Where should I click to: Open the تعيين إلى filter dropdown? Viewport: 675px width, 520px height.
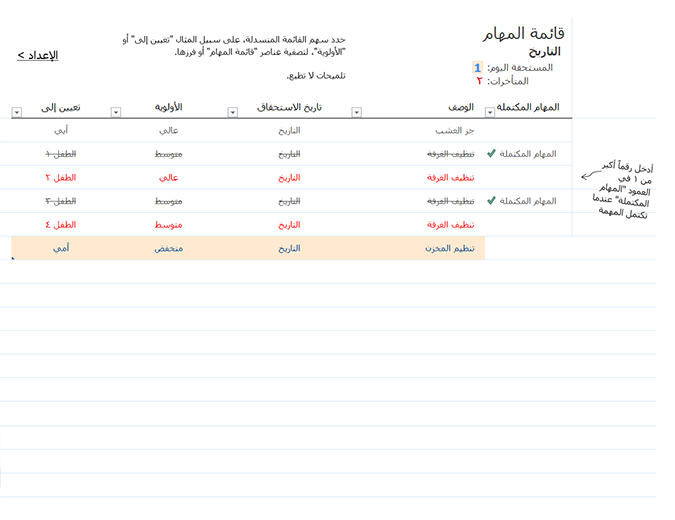pyautogui.click(x=17, y=112)
